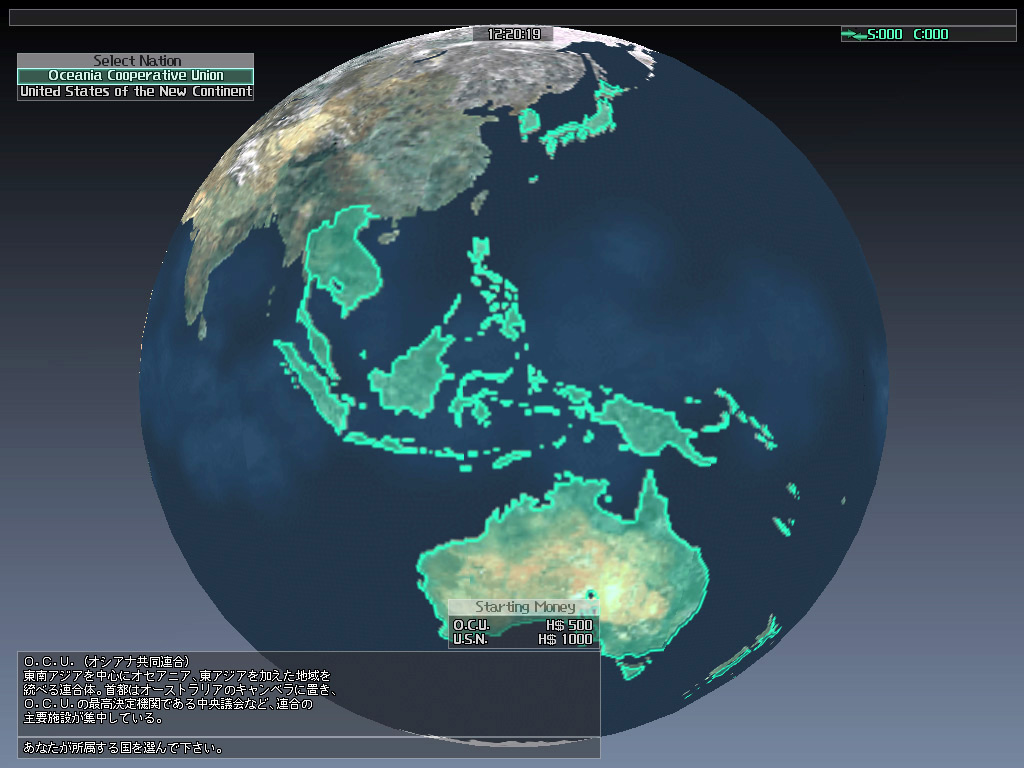Select United States of the New Continent

point(135,92)
